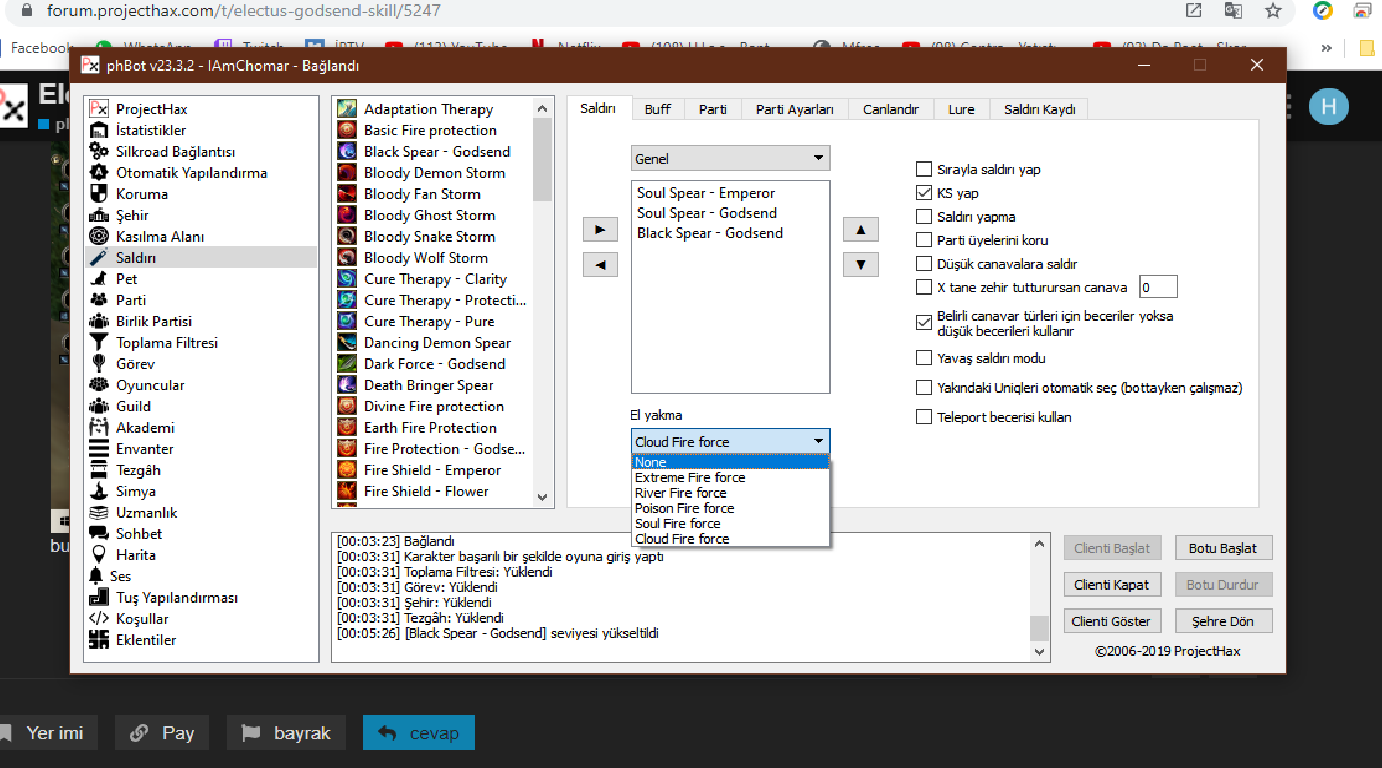1382x768 pixels.
Task: Click the Harita map pin icon
Action: coord(99,555)
